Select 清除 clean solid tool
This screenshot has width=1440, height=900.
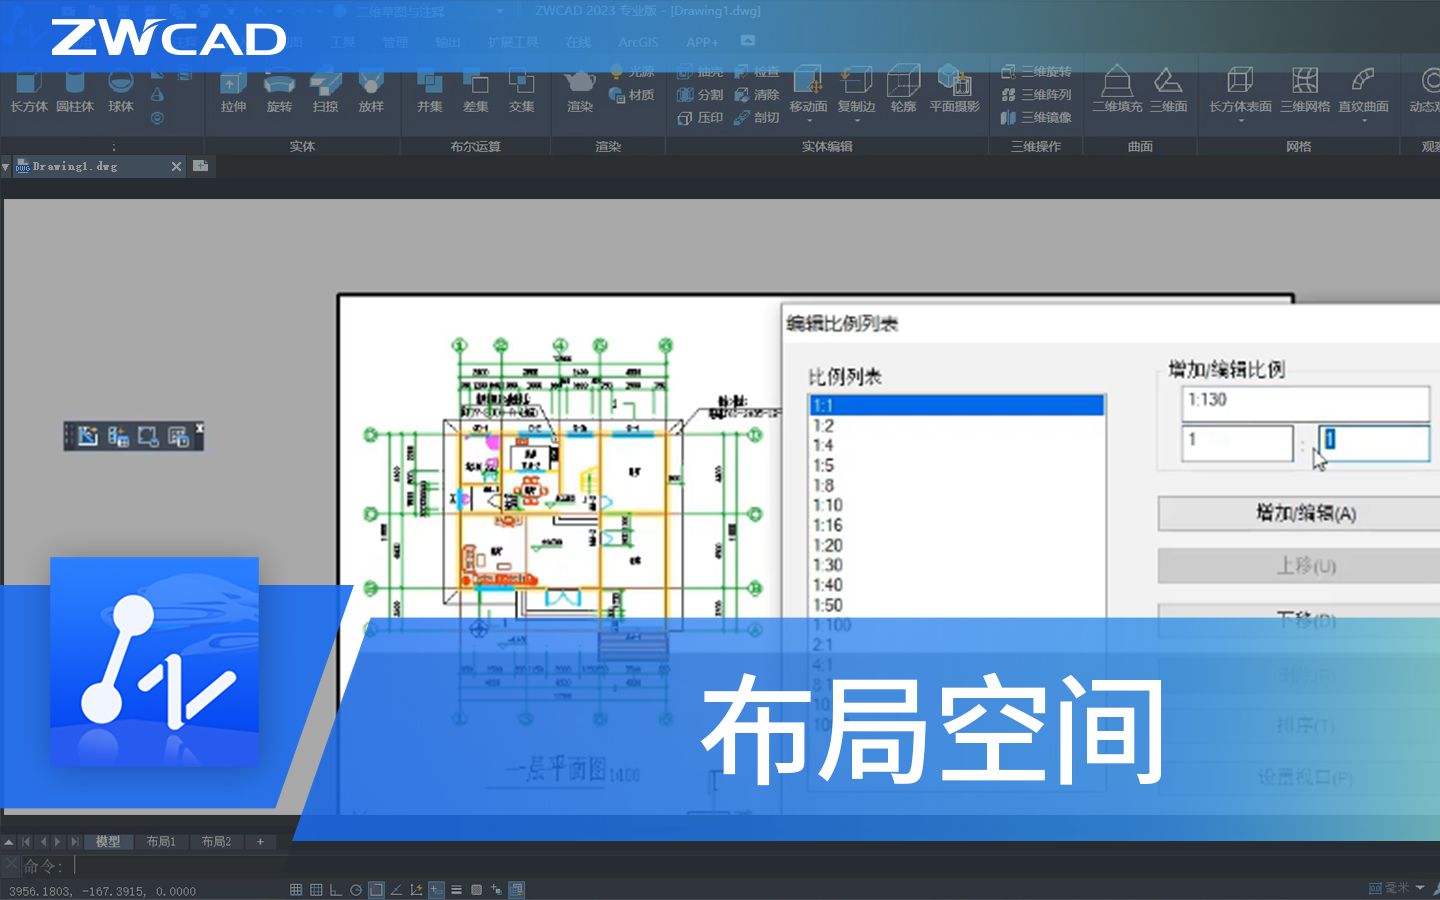coord(757,95)
